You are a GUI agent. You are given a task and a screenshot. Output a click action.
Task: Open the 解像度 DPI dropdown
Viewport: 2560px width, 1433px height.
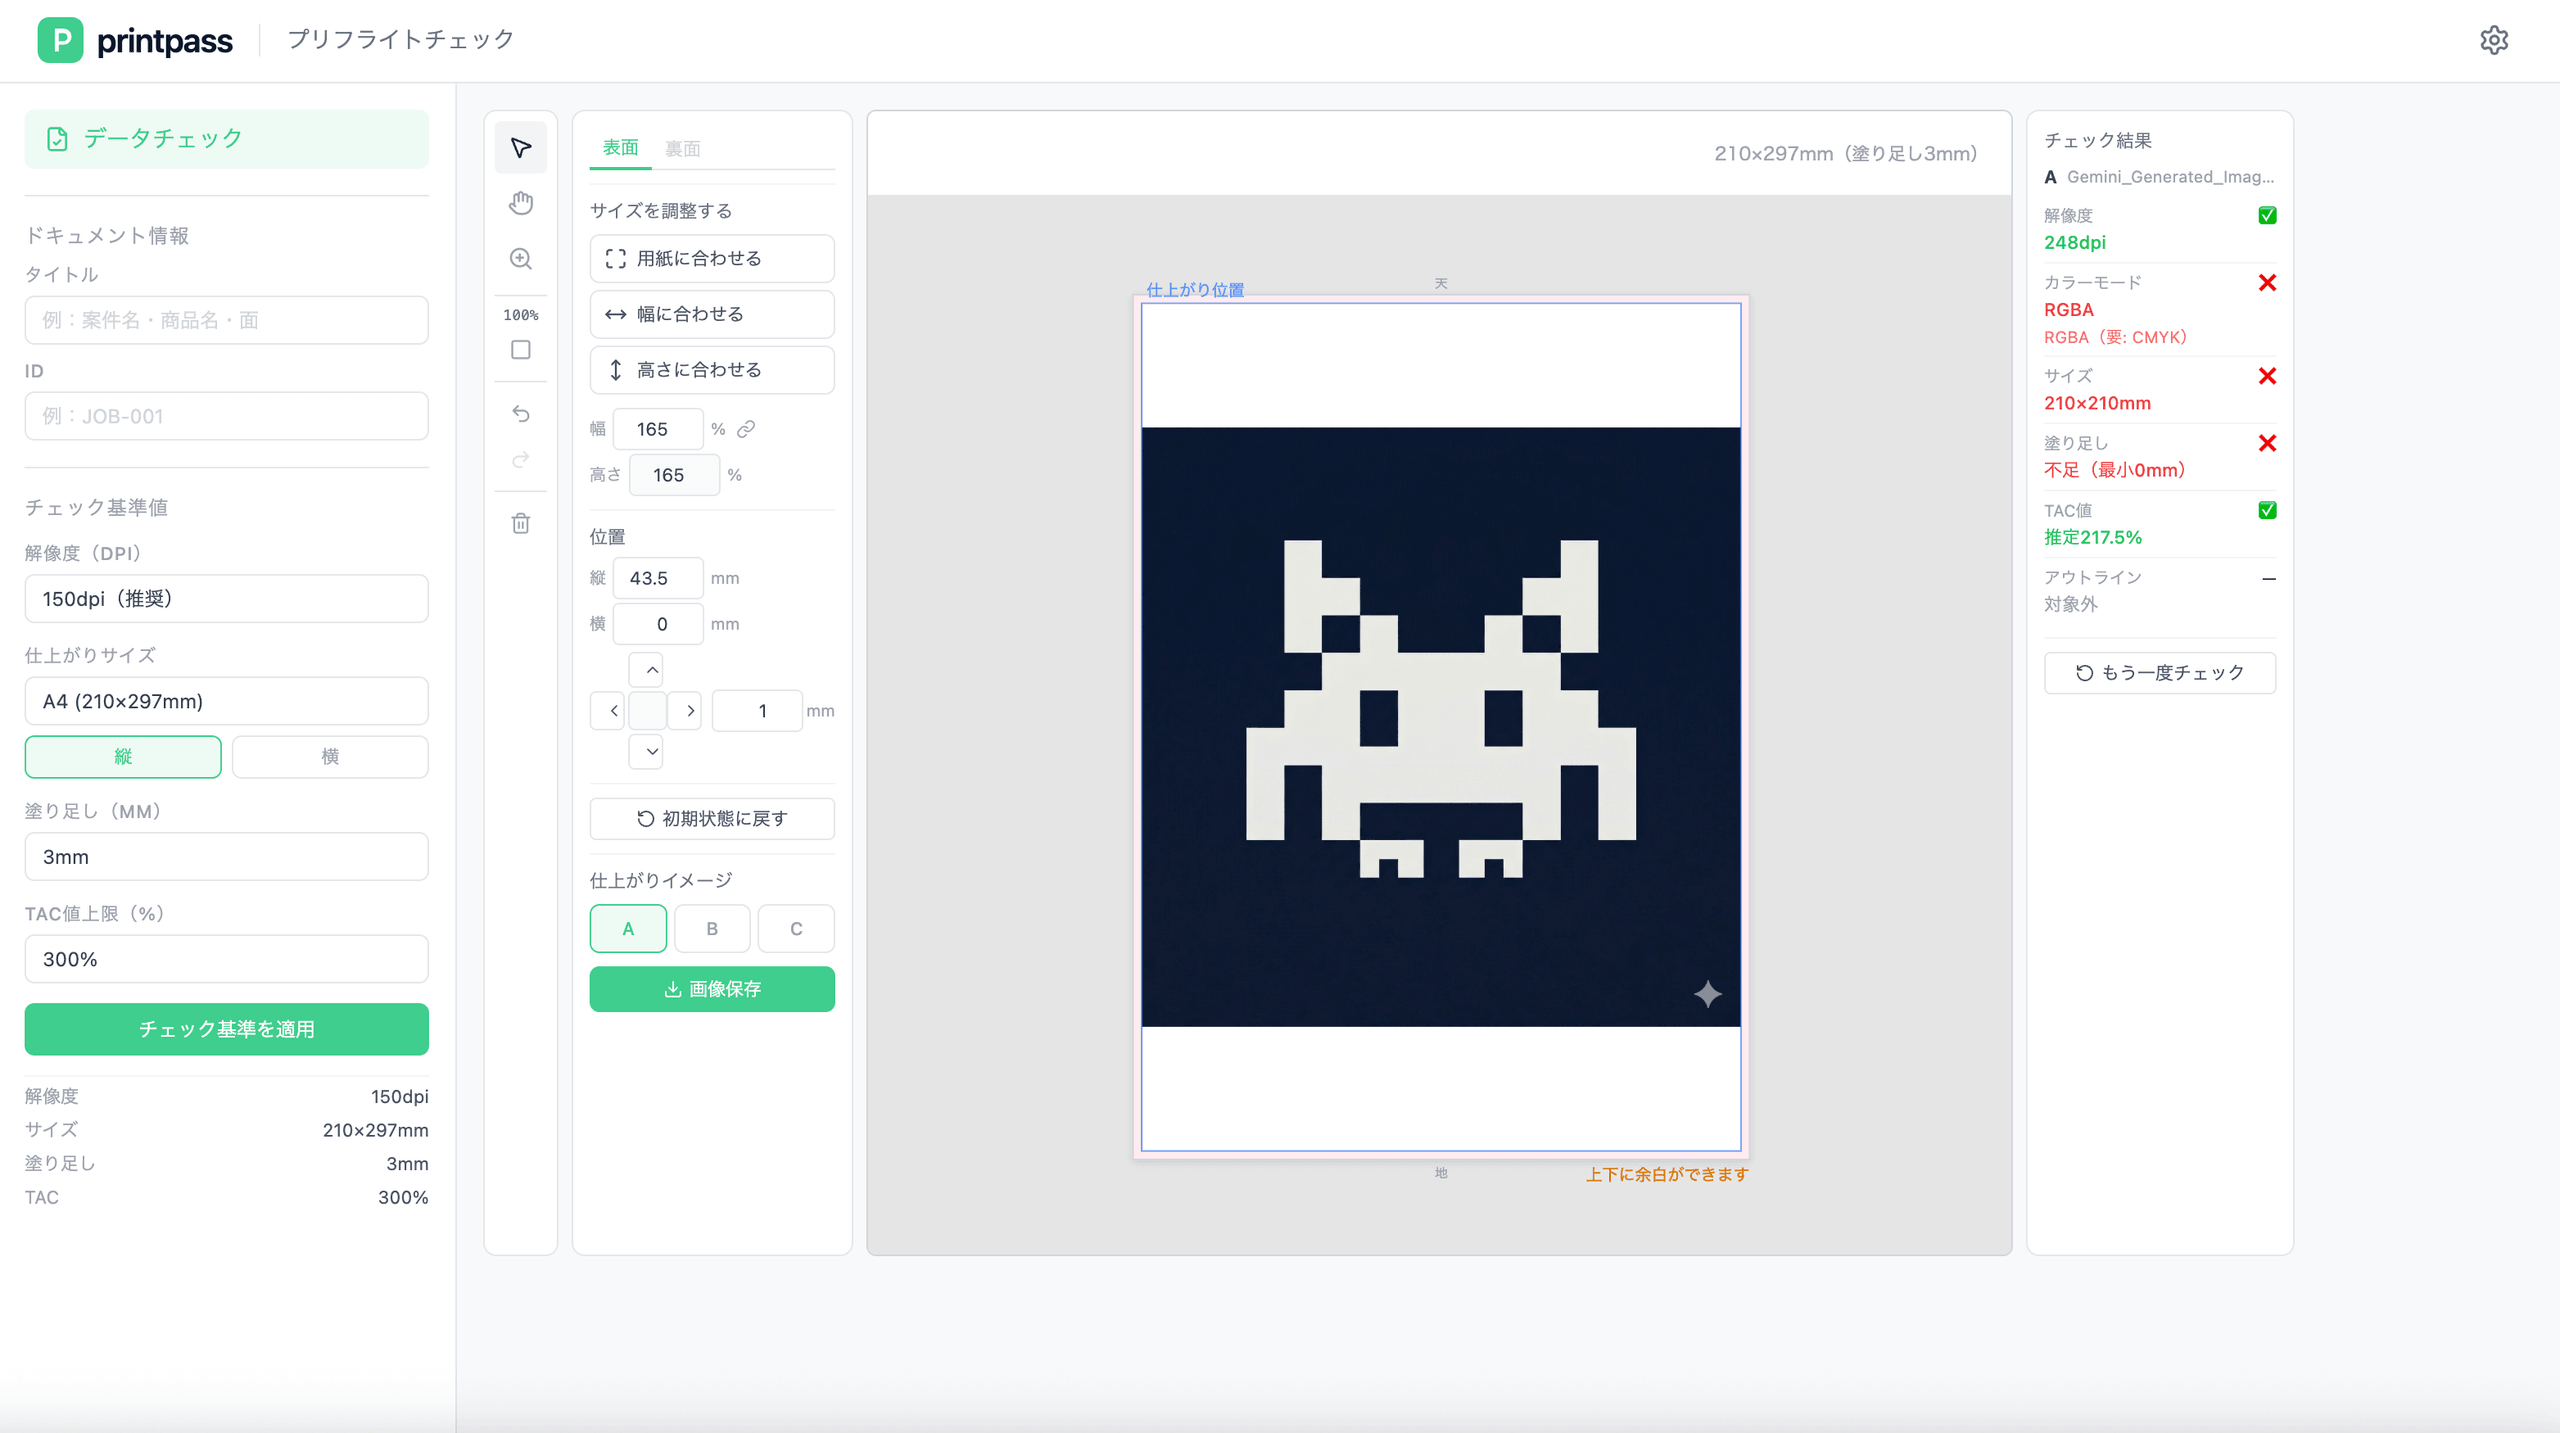[x=227, y=599]
